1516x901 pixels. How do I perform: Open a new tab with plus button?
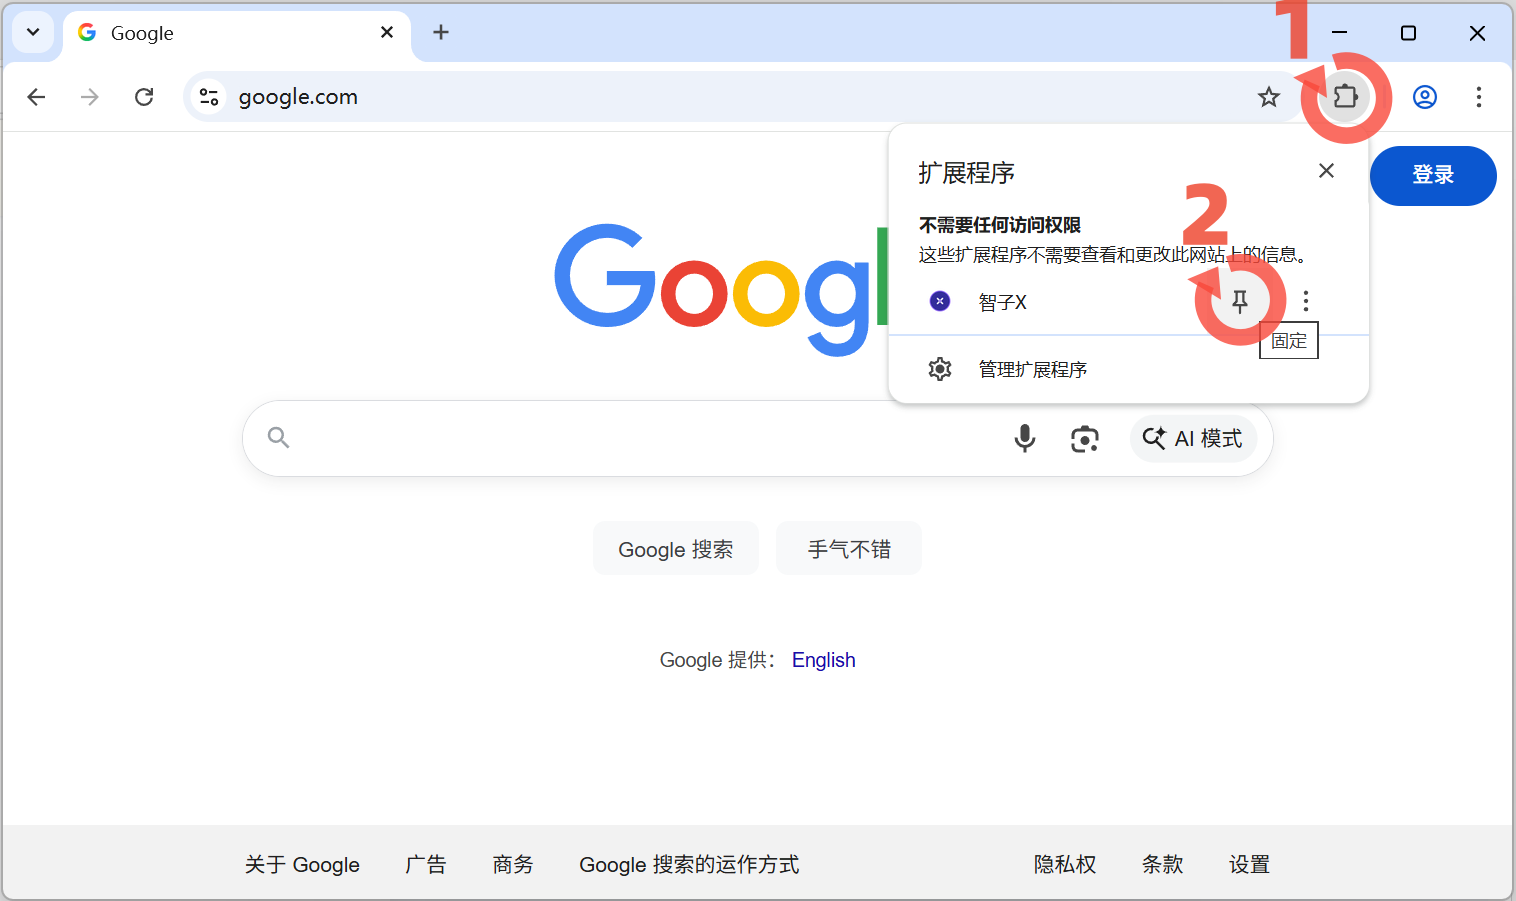tap(441, 32)
